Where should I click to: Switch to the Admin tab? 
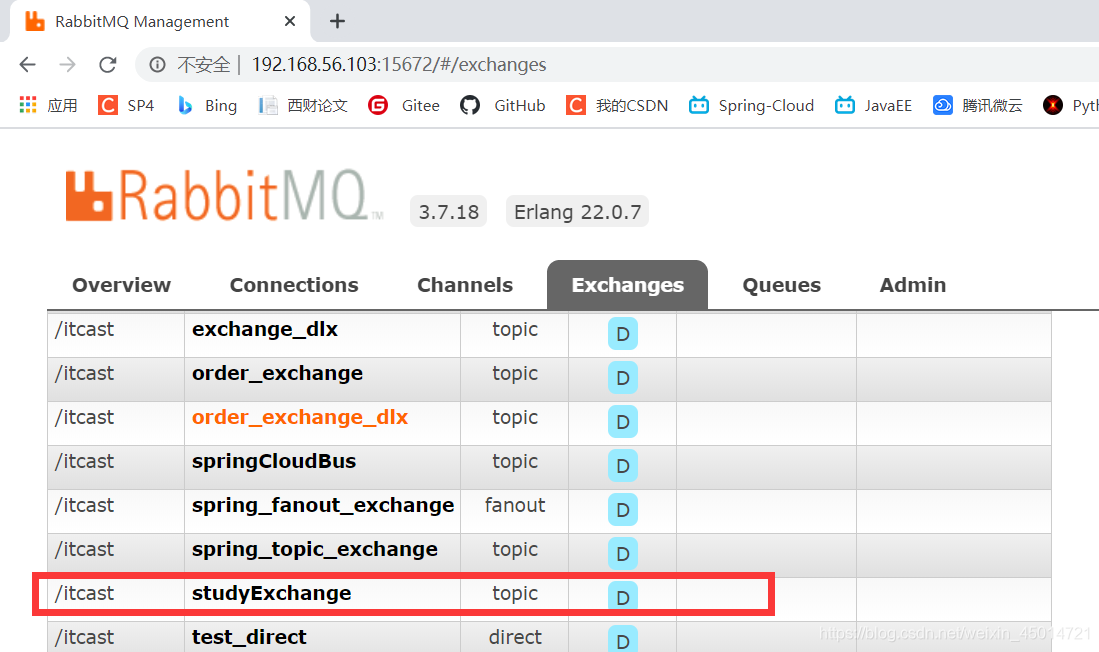pyautogui.click(x=913, y=285)
